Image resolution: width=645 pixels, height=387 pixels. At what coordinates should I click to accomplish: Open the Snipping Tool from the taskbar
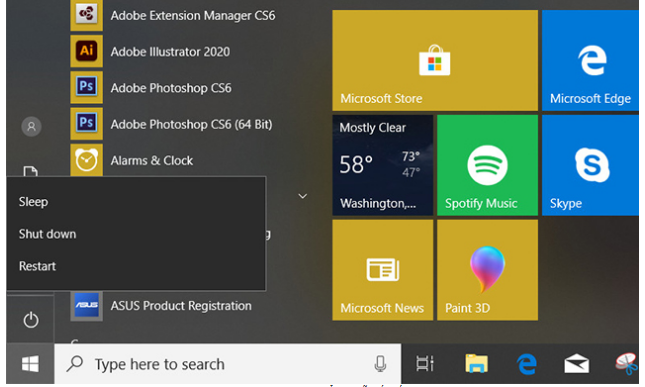[626, 364]
